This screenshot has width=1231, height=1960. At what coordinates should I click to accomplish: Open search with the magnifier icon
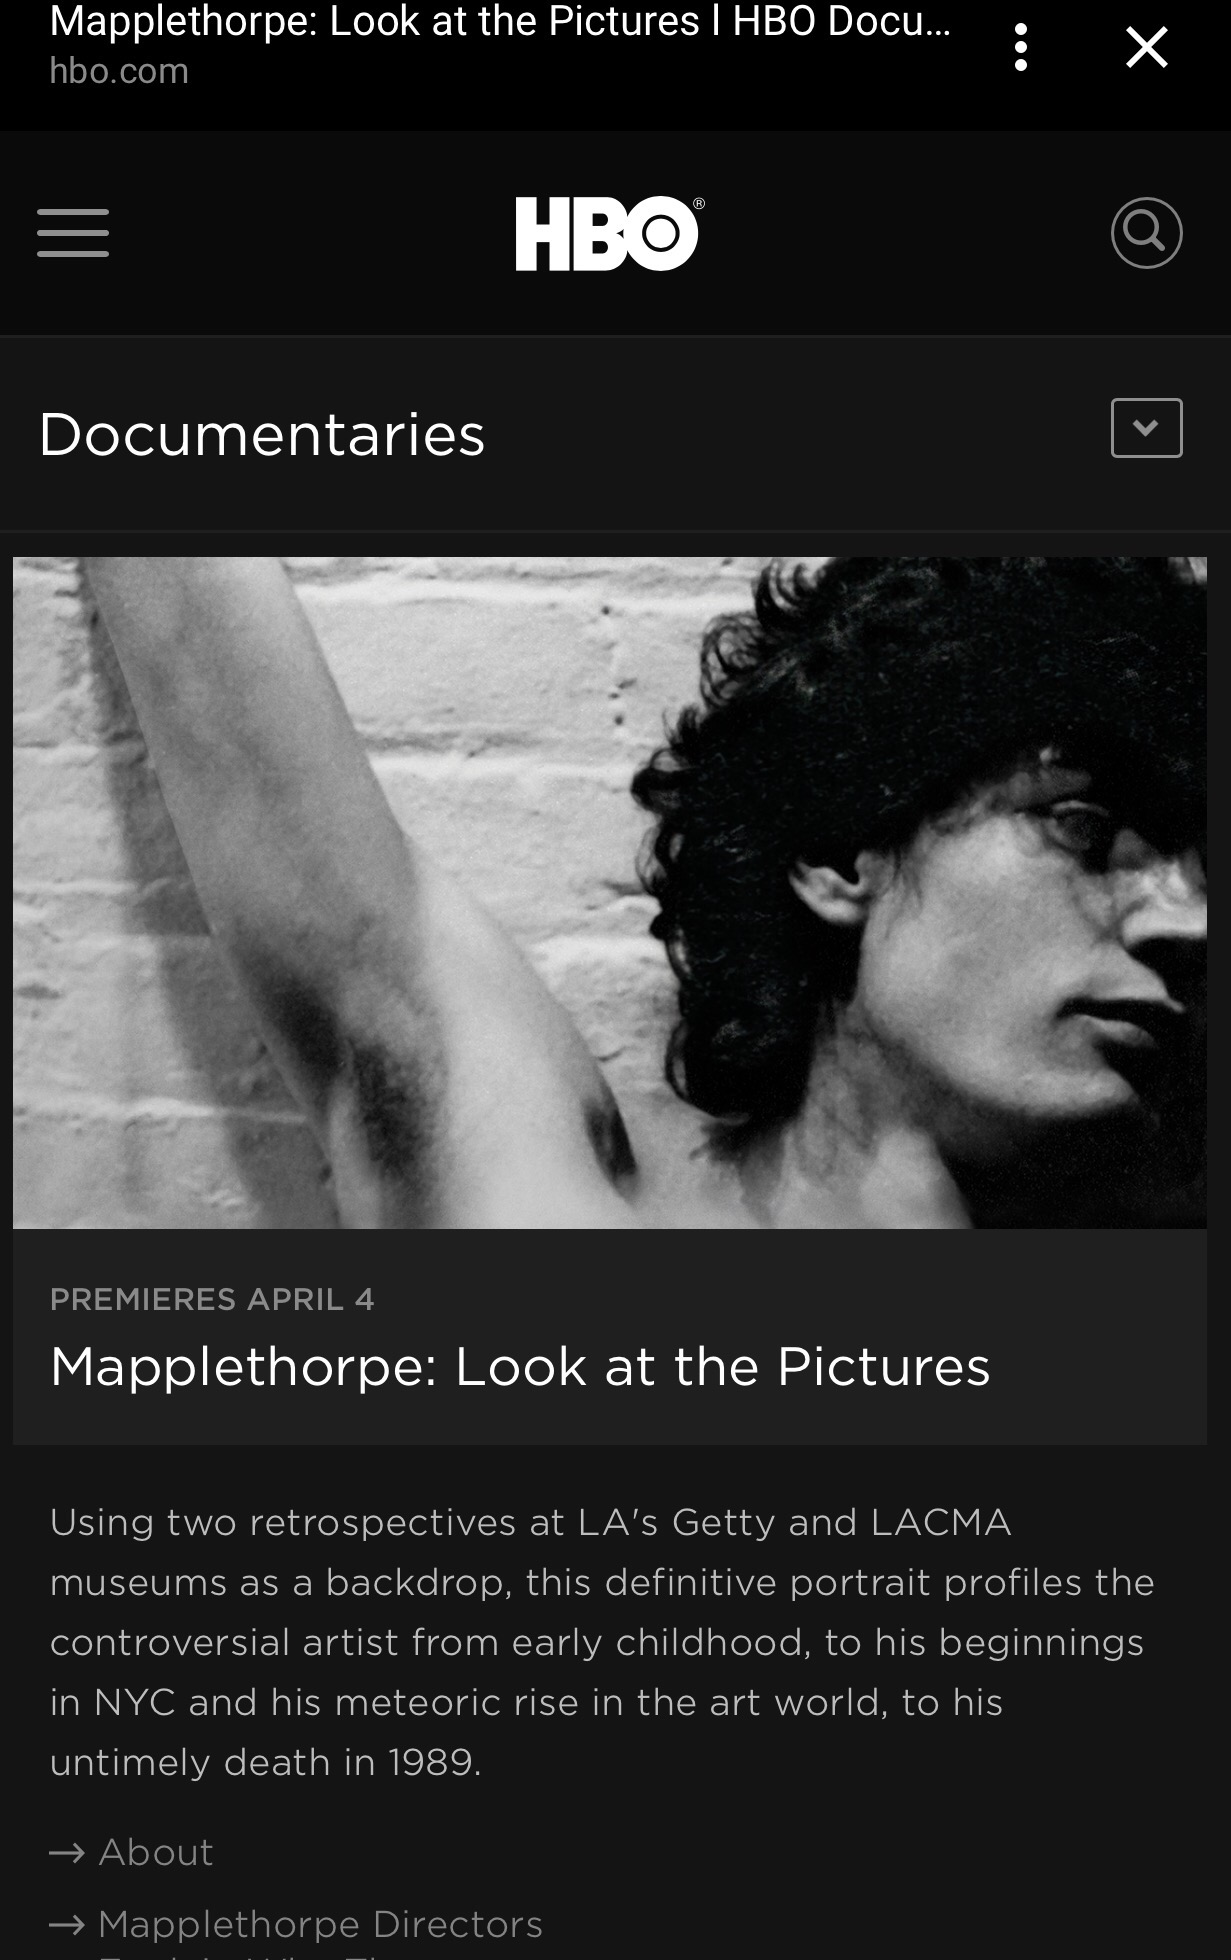pyautogui.click(x=1146, y=233)
